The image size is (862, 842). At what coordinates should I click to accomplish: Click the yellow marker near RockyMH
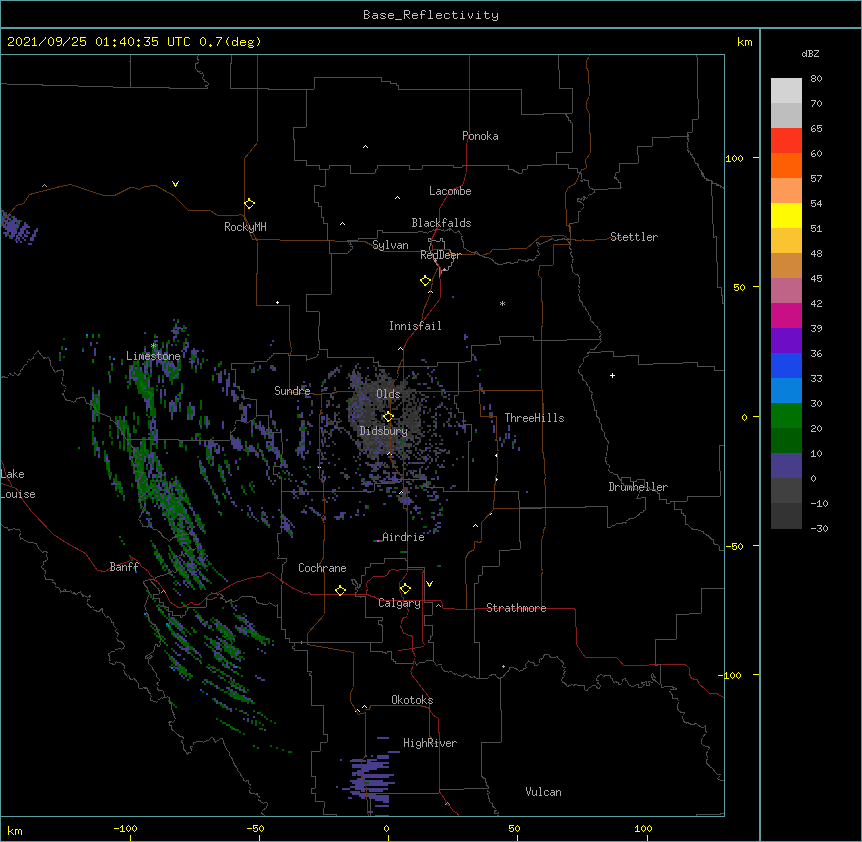pyautogui.click(x=249, y=204)
